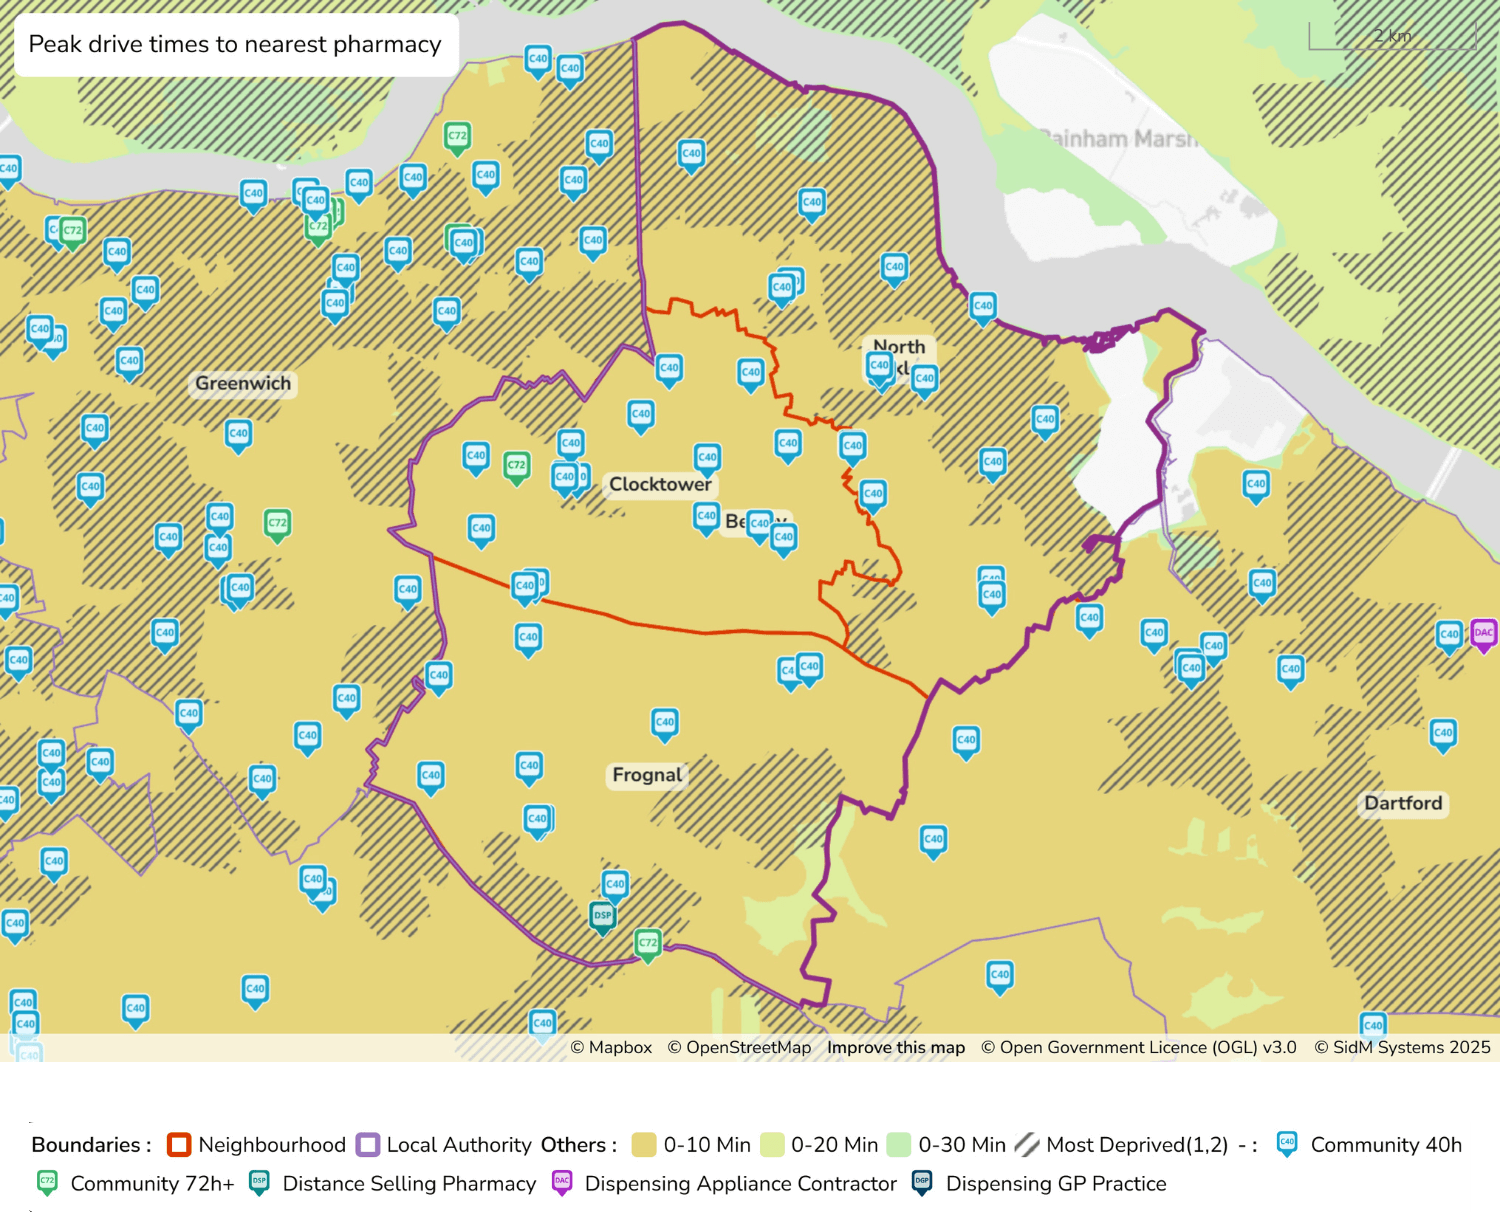Expand the Local Authority boundary legend option

click(366, 1144)
